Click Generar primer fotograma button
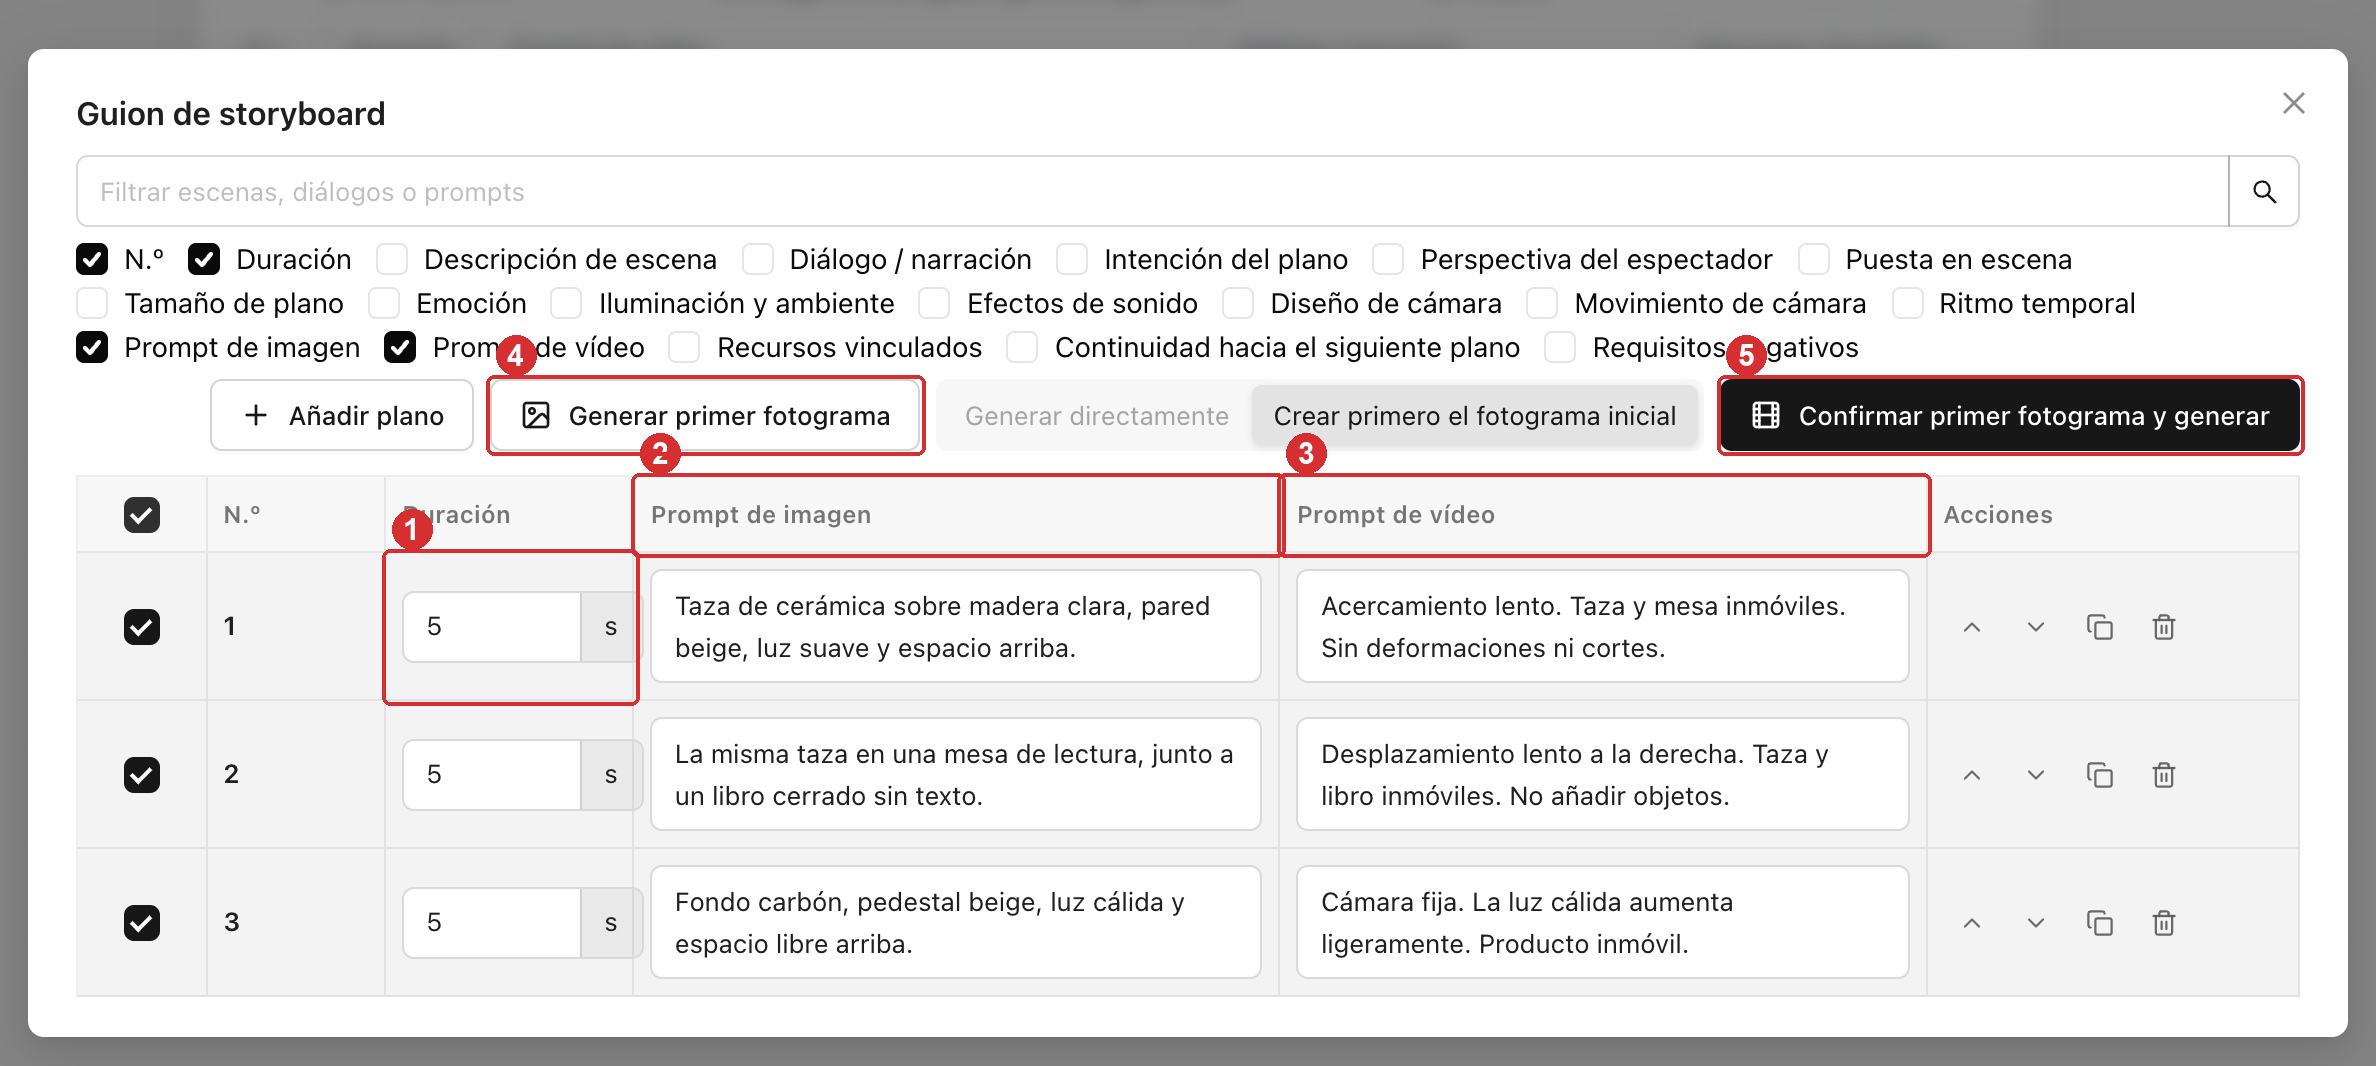 [705, 416]
